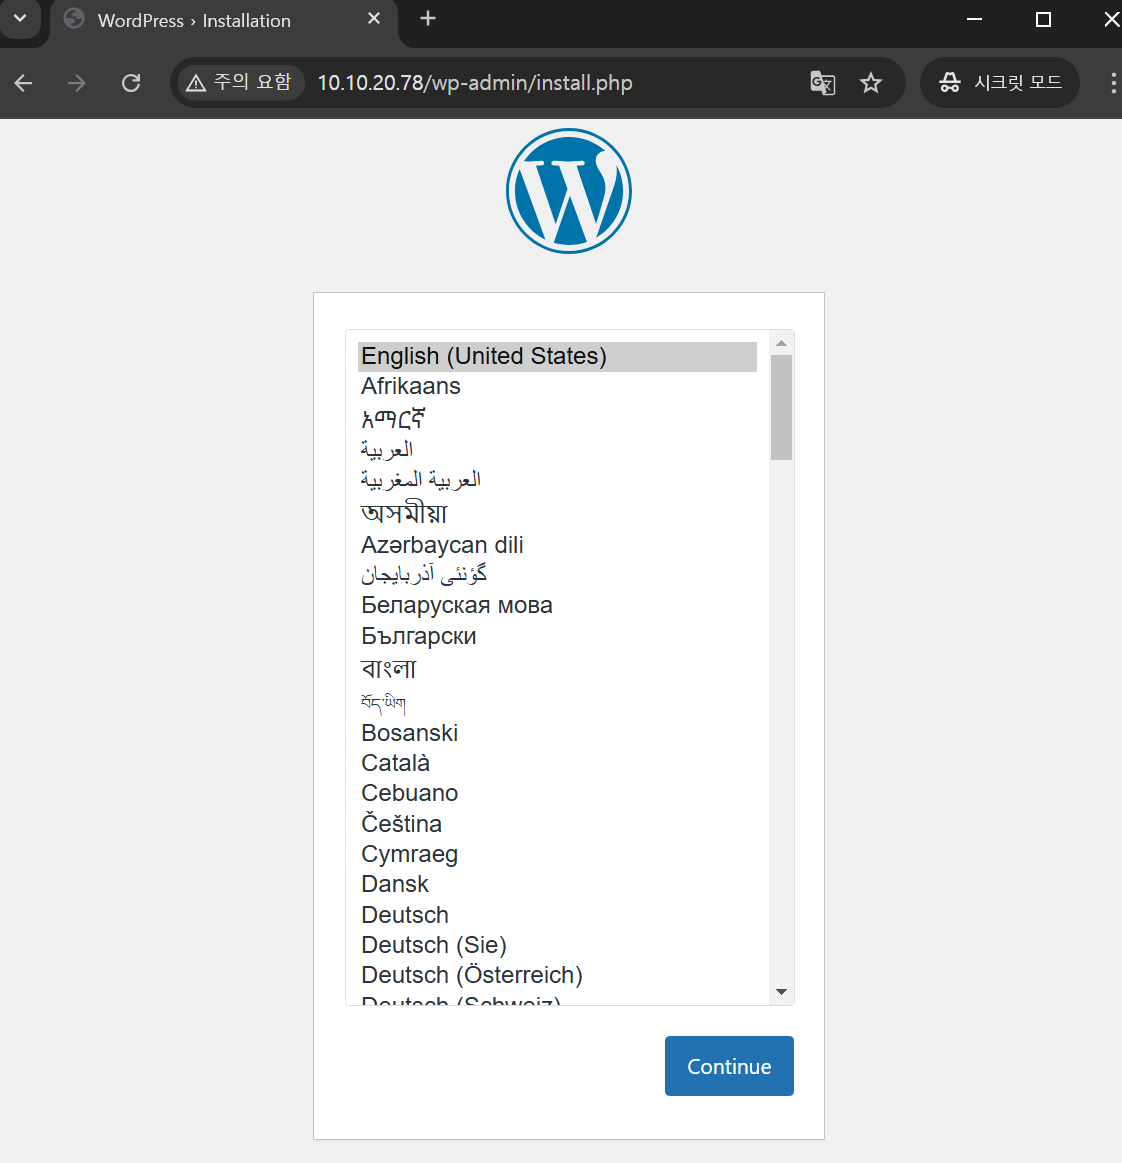Open the Chrome three-dot menu
Image resolution: width=1122 pixels, height=1163 pixels.
pyautogui.click(x=1112, y=83)
